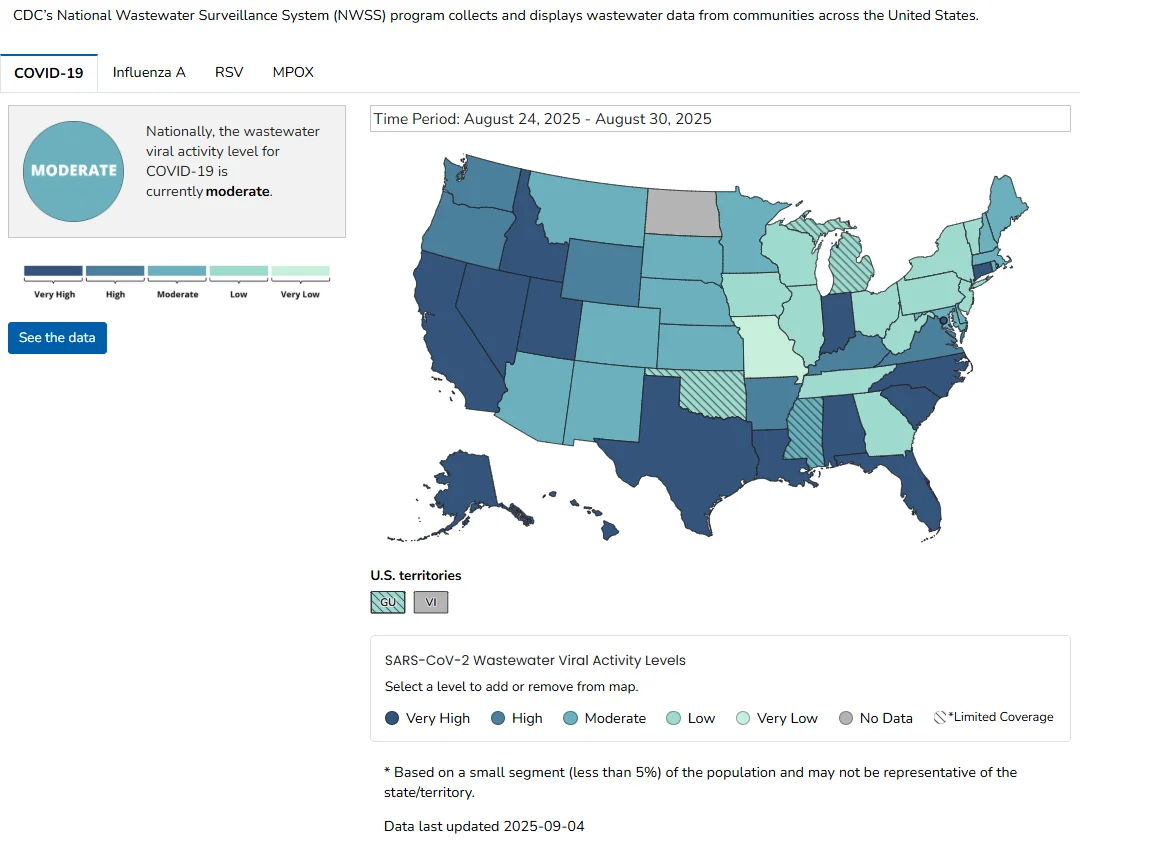Screen dimensions: 1169x850
Task: Toggle the High level legend circle
Action: point(498,718)
